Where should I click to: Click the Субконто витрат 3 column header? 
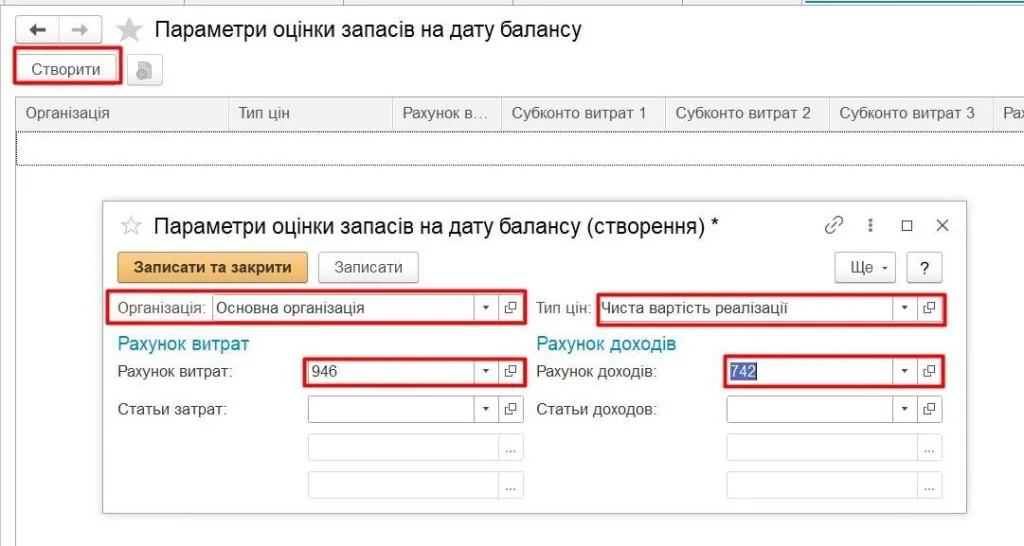[x=911, y=113]
